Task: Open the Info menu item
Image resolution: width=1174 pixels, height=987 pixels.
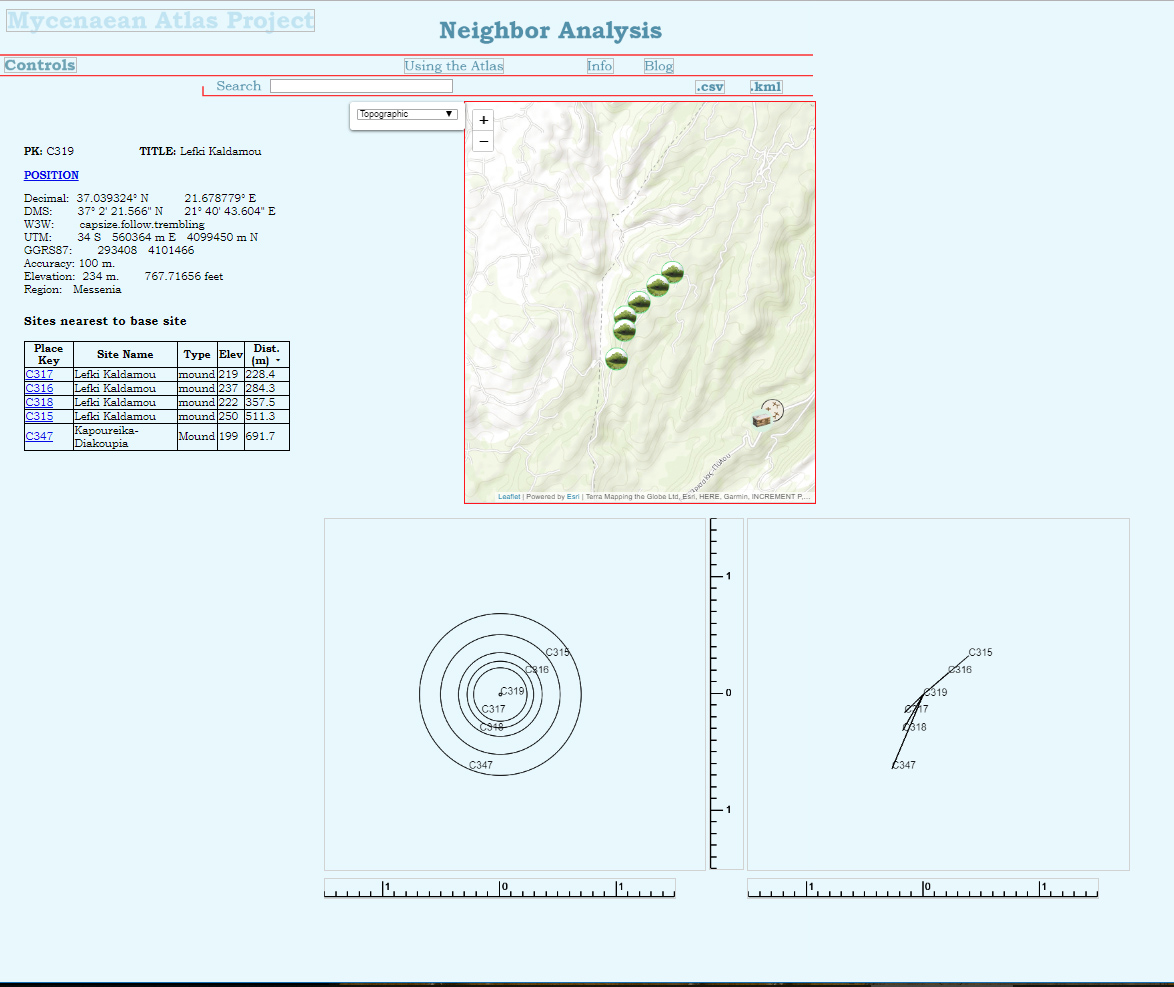Action: point(600,66)
